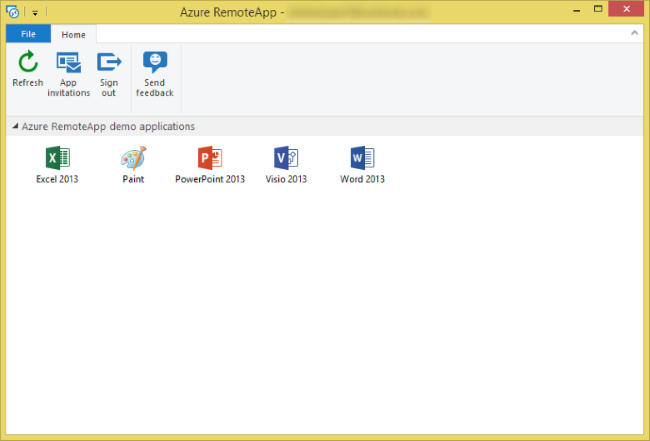Launch Visio 2013
Viewport: 650px width, 441px height.
pos(286,165)
